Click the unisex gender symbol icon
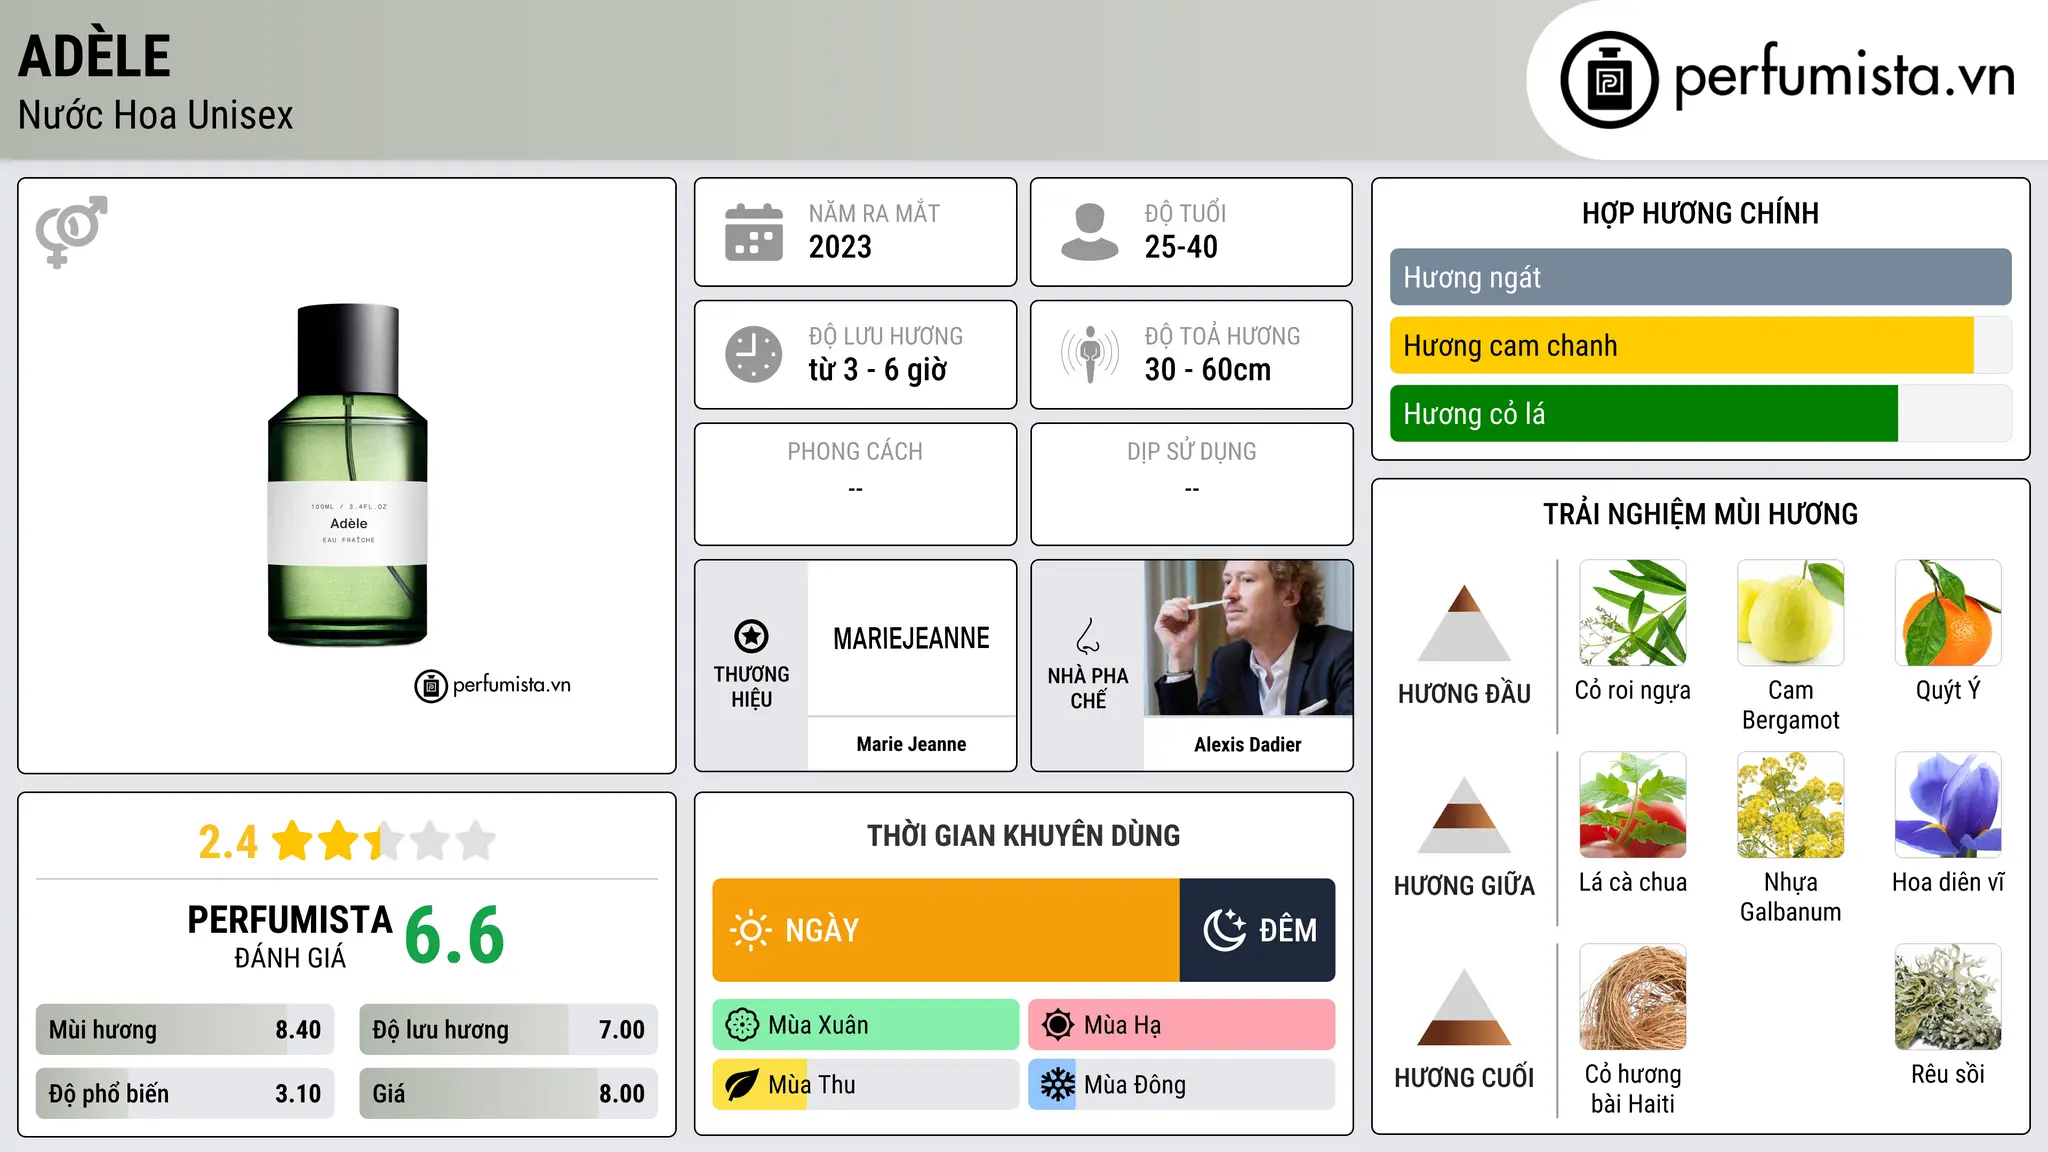 coord(71,232)
